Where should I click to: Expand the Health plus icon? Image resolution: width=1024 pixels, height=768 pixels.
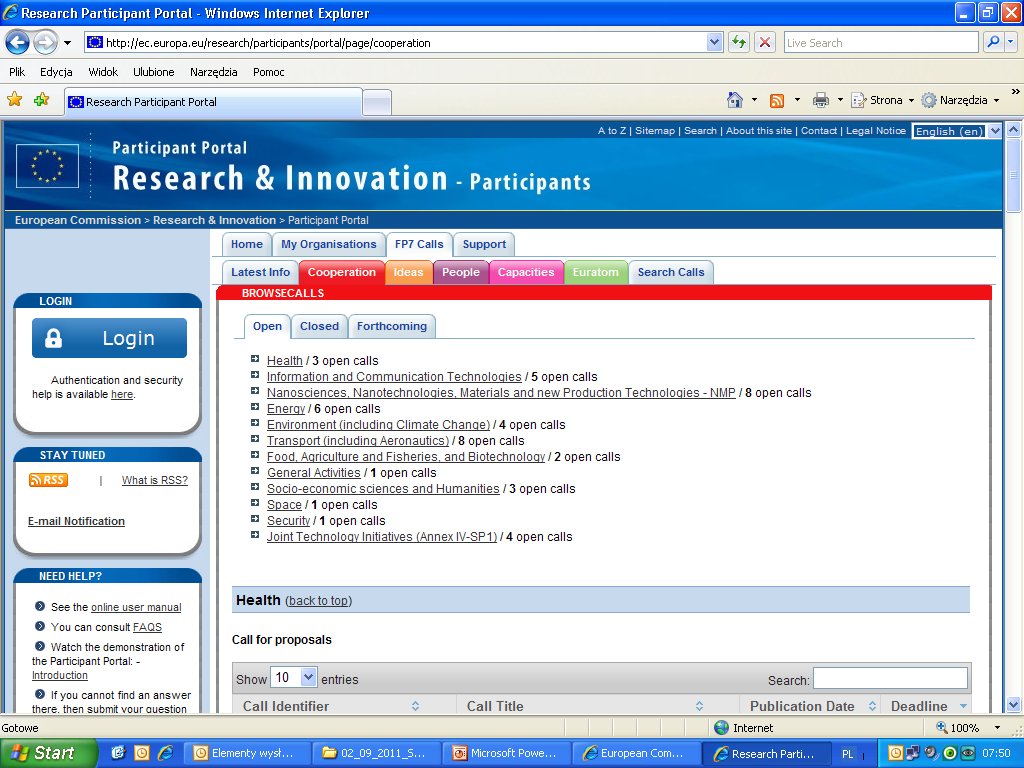tap(255, 359)
